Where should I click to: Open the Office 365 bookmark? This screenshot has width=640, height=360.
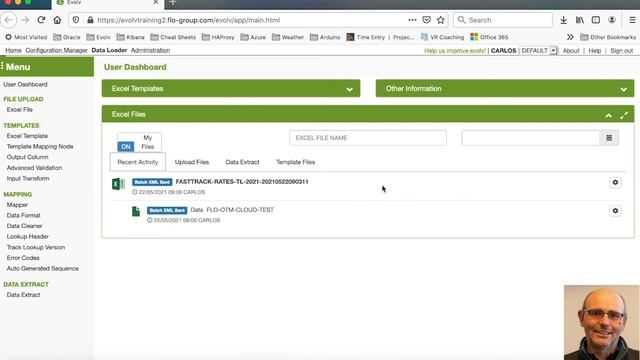pos(489,37)
